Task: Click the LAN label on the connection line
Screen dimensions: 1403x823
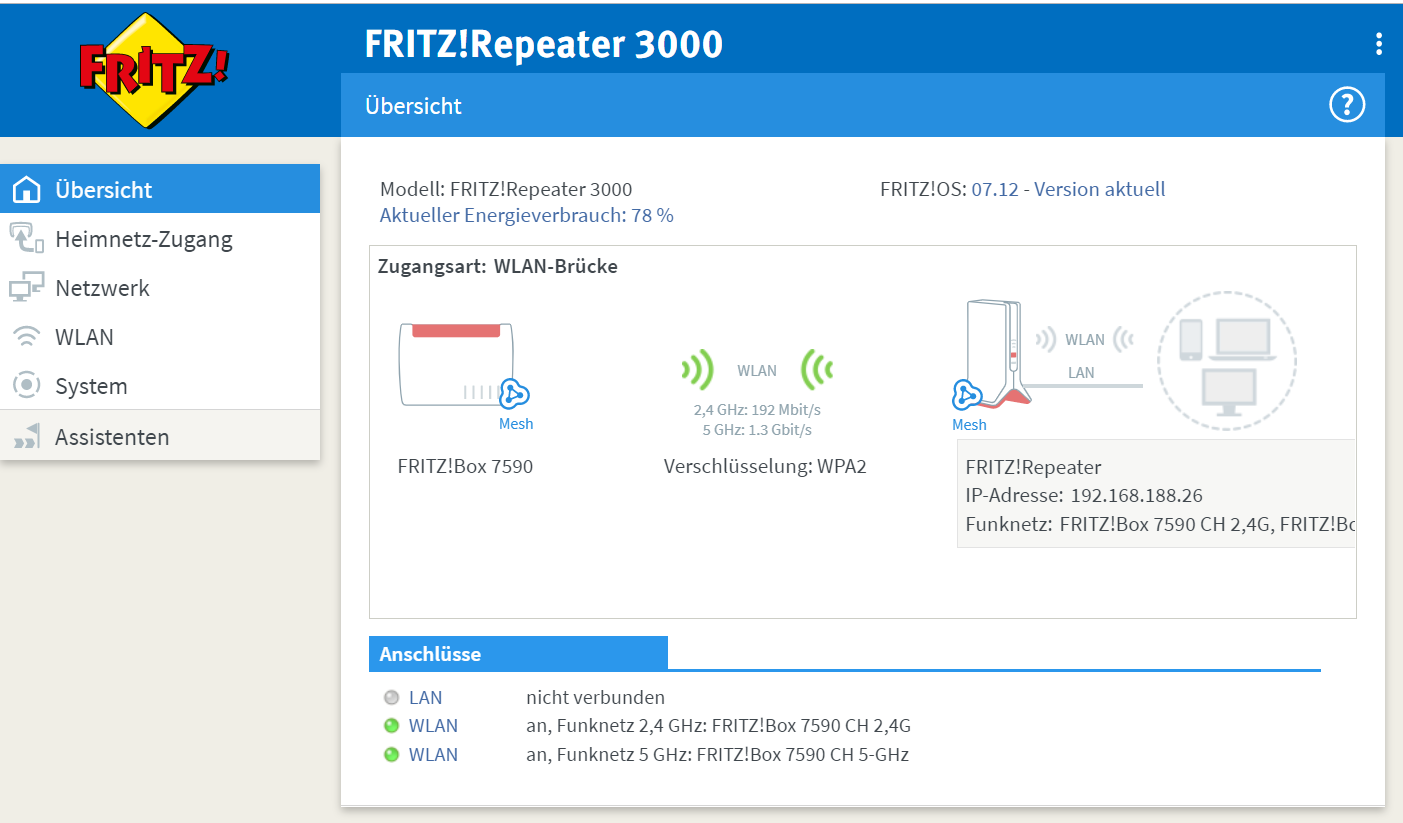Action: pyautogui.click(x=1081, y=373)
